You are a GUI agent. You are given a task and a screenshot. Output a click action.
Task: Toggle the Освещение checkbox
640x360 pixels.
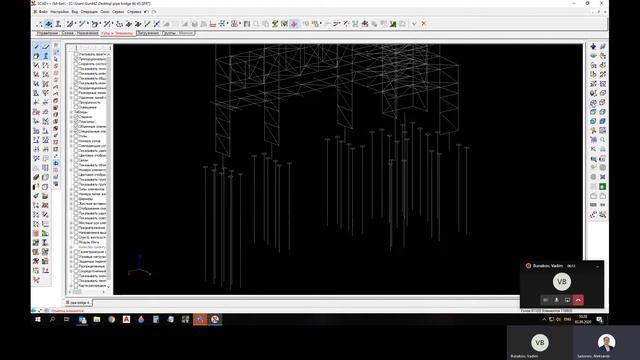pos(76,107)
